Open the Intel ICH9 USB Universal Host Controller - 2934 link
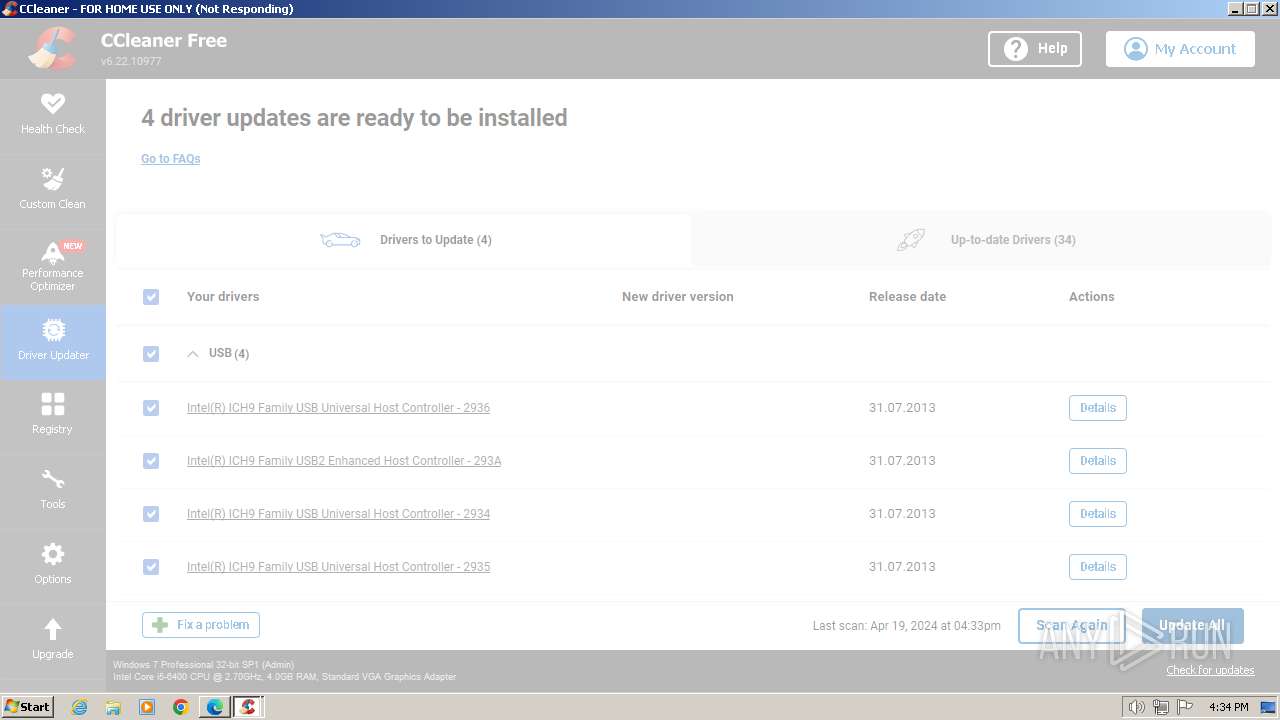 [x=338, y=514]
